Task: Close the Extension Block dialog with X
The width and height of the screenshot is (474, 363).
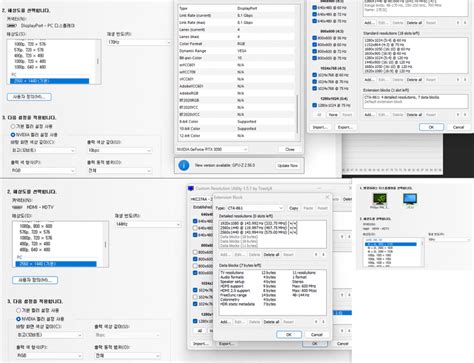Action: (327, 197)
